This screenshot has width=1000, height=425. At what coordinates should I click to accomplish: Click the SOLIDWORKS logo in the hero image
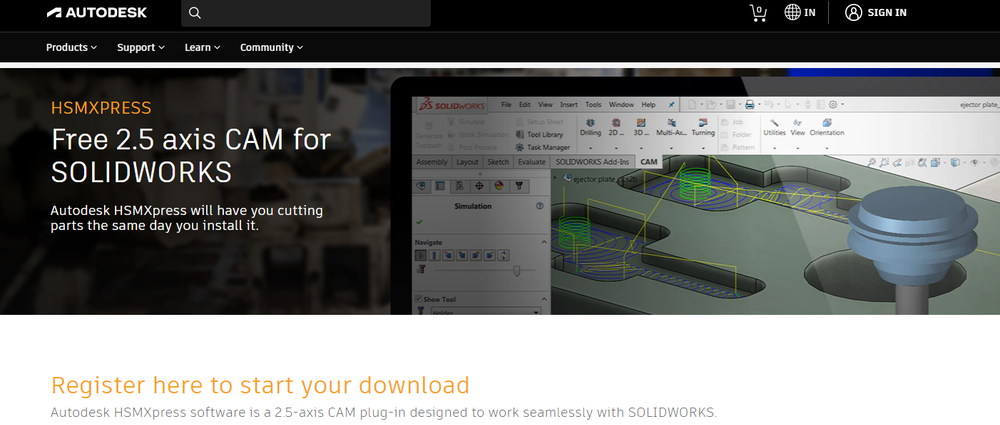tap(453, 105)
